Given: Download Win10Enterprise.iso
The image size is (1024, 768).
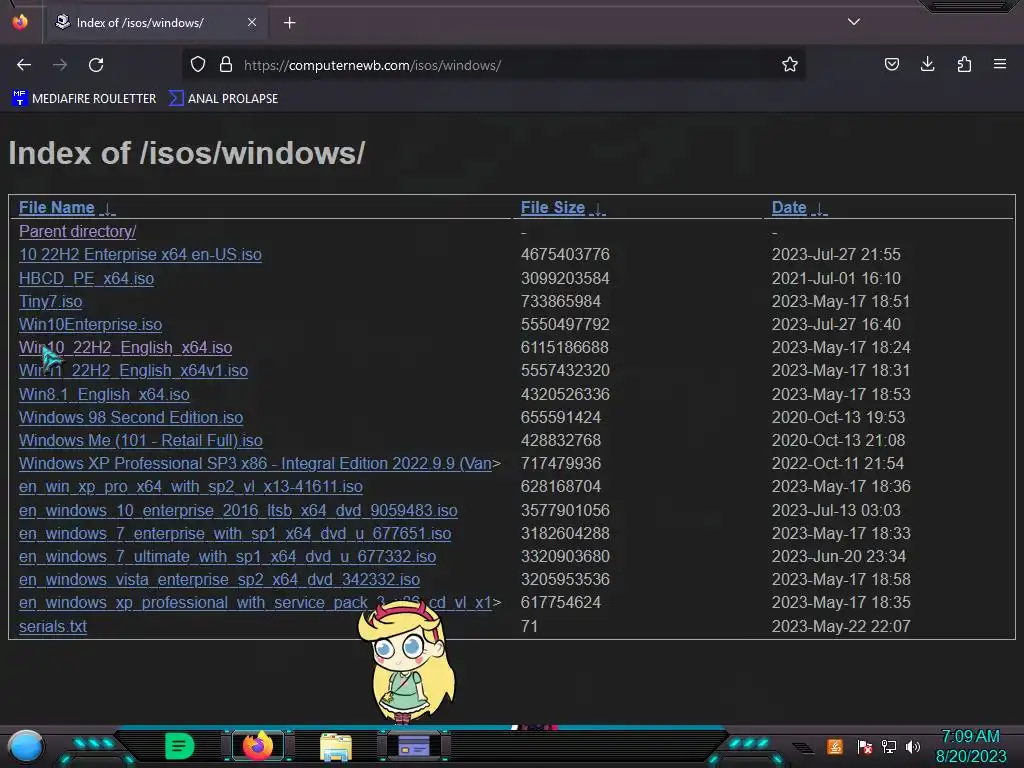Looking at the screenshot, I should (90, 325).
